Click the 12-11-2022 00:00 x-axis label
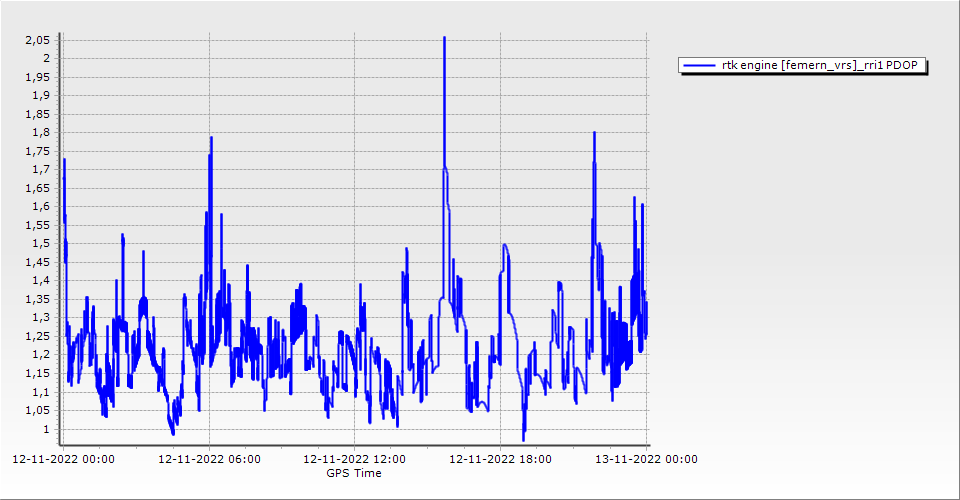 pyautogui.click(x=63, y=460)
